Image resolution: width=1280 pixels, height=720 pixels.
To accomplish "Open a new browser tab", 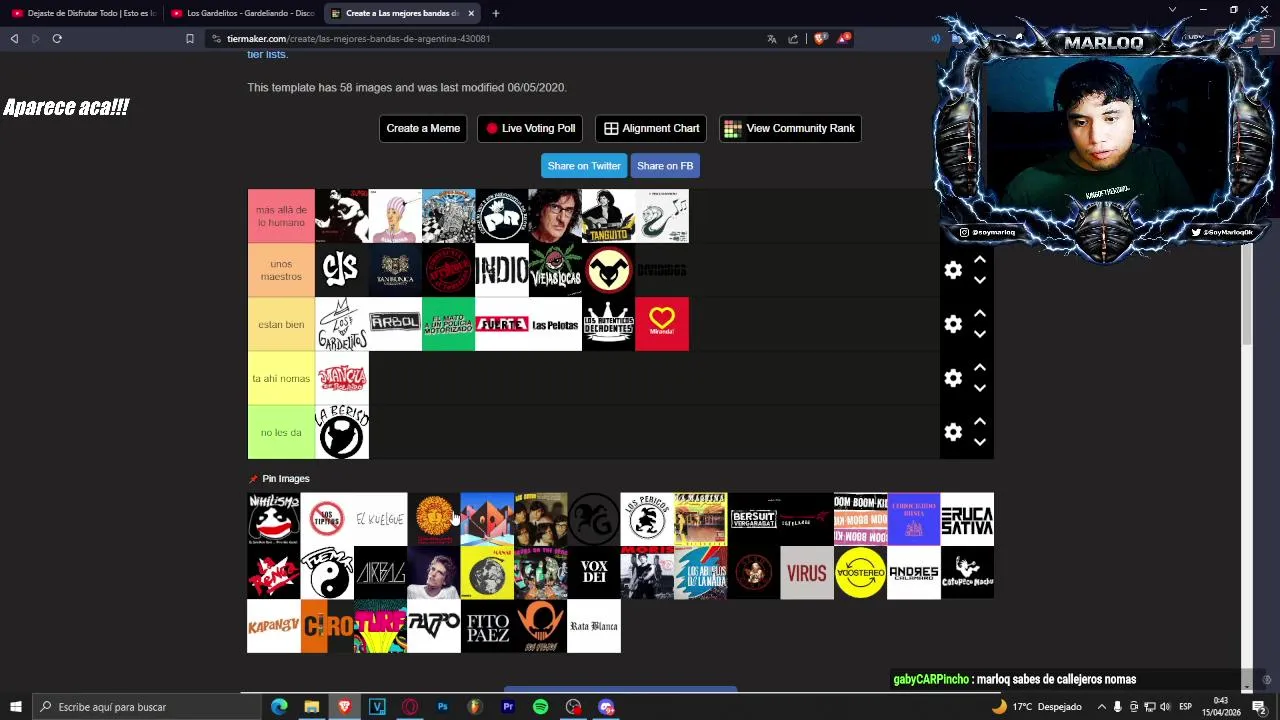I will 496,13.
